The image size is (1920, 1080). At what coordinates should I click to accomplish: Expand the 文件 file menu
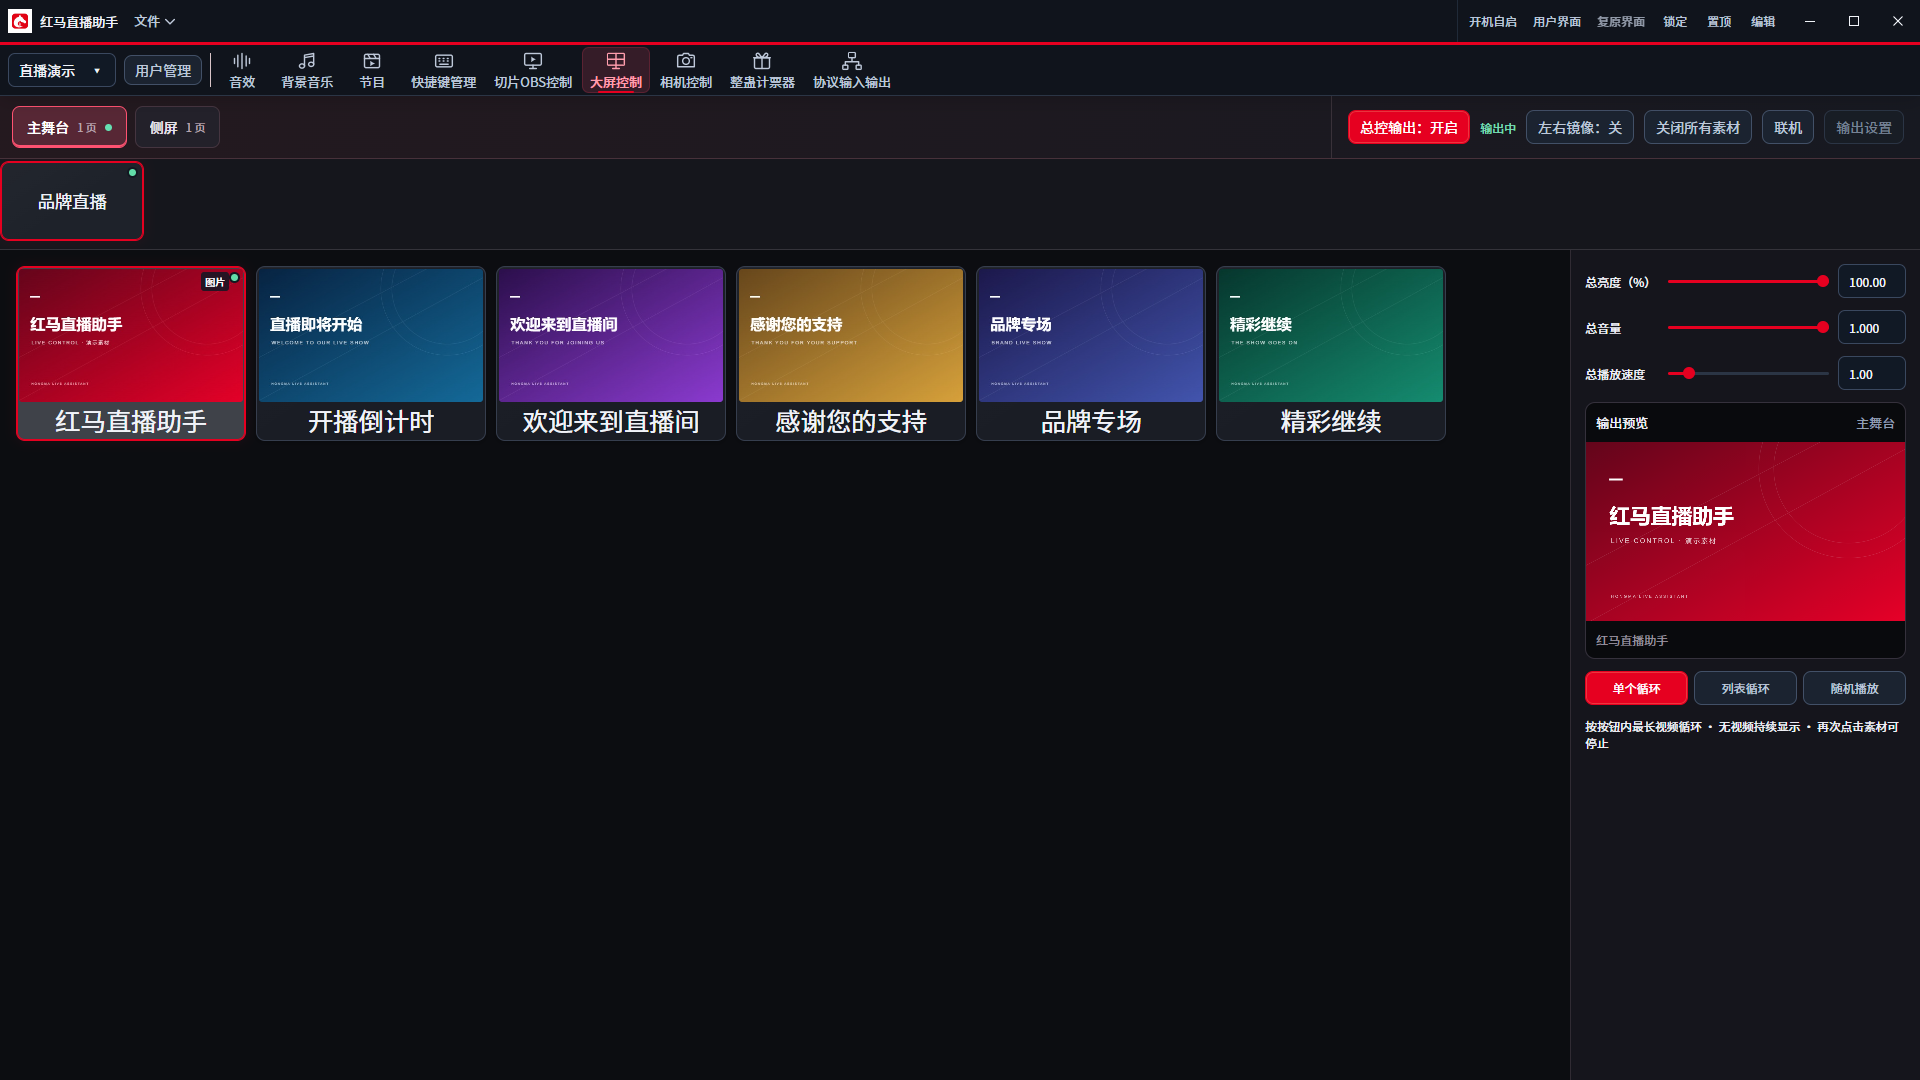154,21
